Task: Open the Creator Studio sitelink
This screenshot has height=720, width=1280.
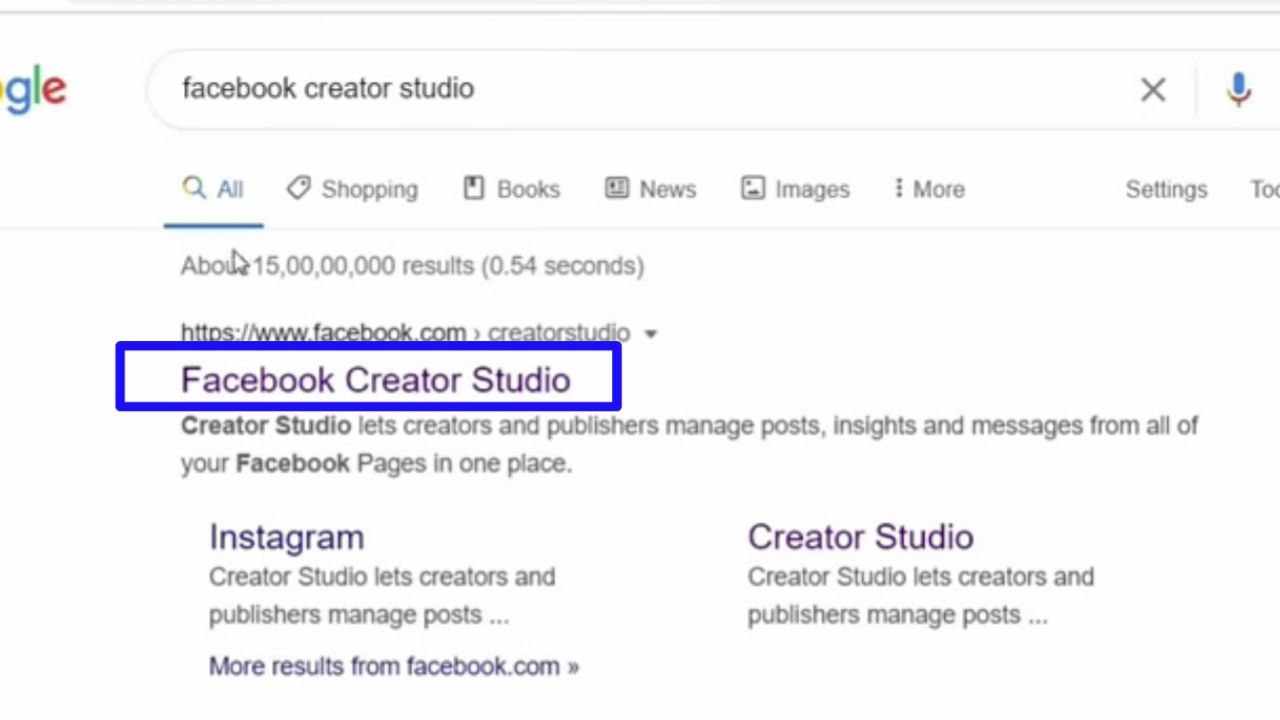Action: (860, 537)
